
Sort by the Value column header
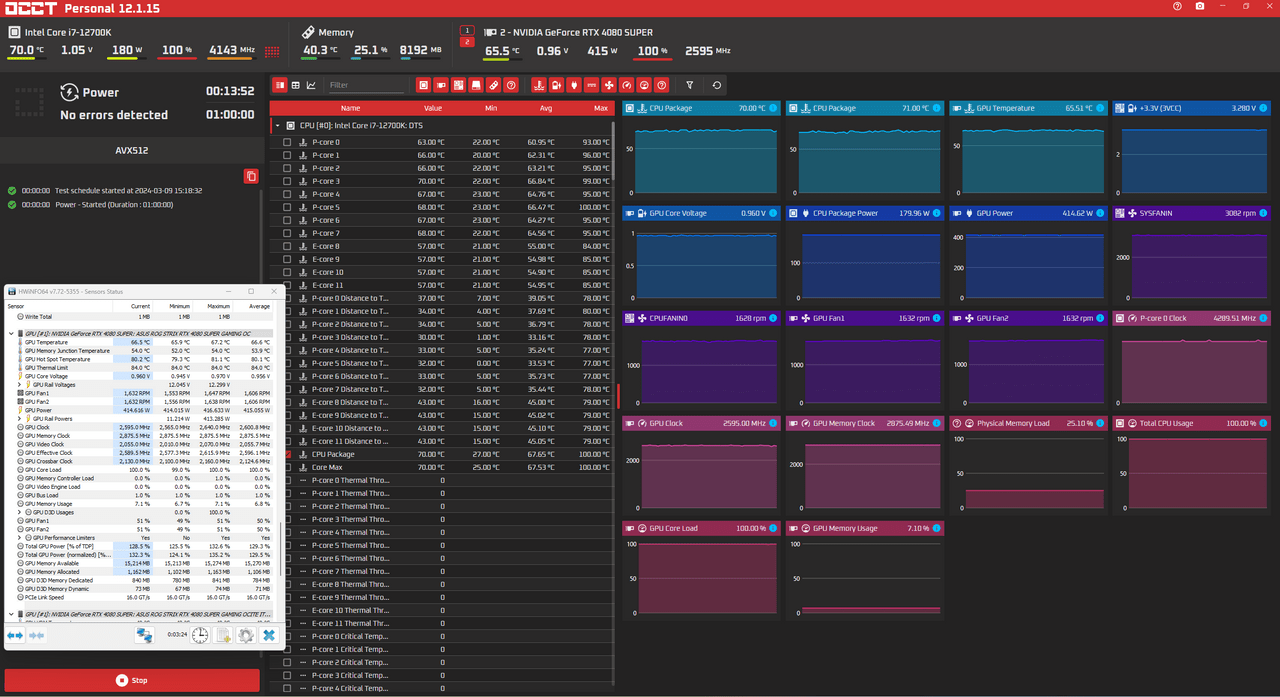(432, 108)
